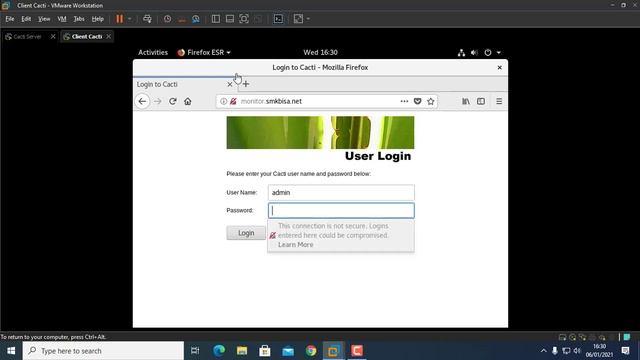This screenshot has height=360, width=640.
Task: Click the GNOME volume icon
Action: tap(474, 52)
